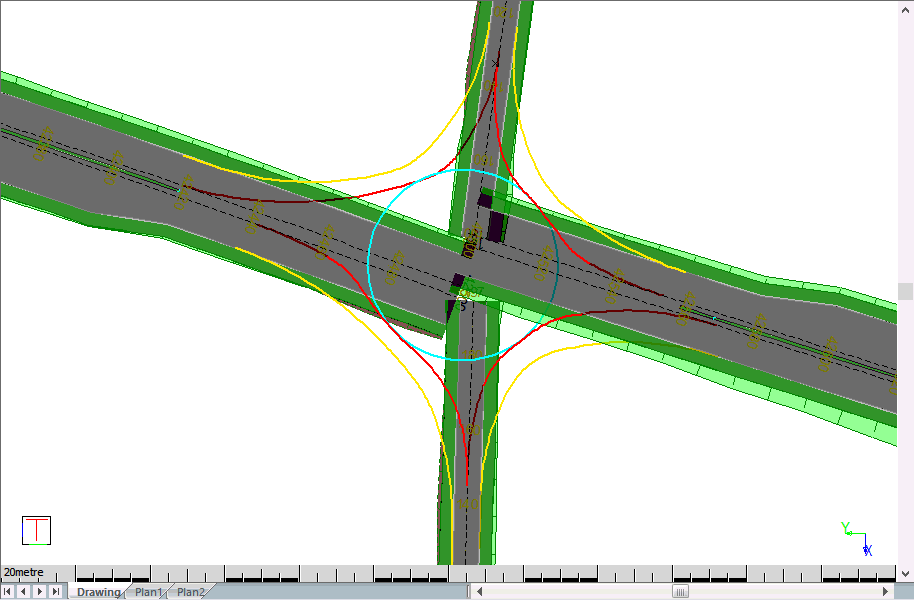The width and height of the screenshot is (914, 601).
Task: Click the XY axis orientation indicator
Action: coord(856,538)
